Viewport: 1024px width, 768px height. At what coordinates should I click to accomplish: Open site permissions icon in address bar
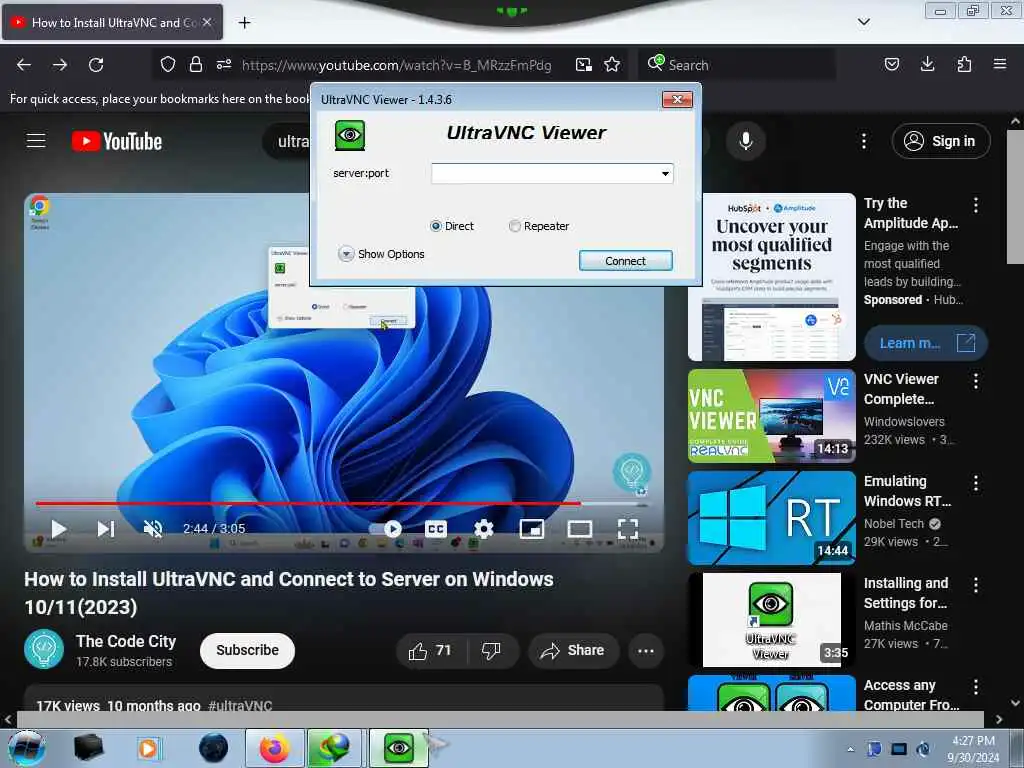coord(224,65)
